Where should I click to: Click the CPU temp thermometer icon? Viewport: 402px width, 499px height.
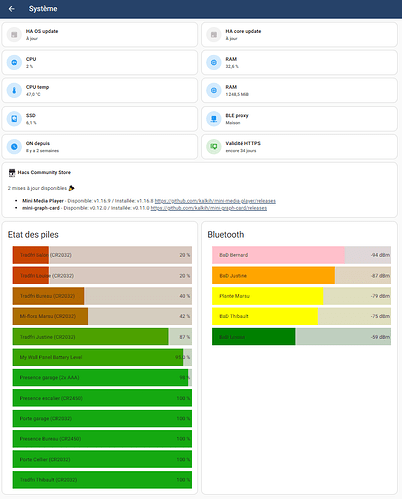pos(14,90)
